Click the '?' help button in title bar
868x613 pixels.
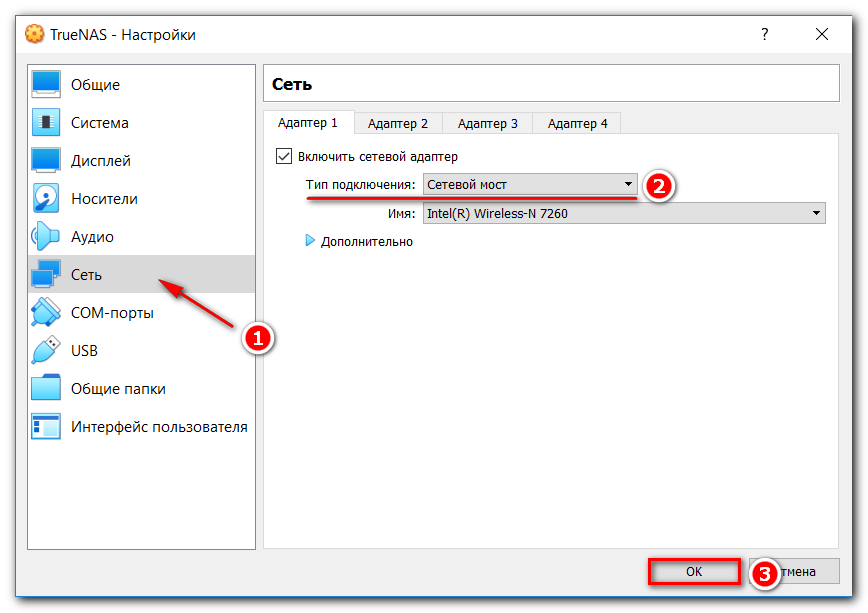765,34
